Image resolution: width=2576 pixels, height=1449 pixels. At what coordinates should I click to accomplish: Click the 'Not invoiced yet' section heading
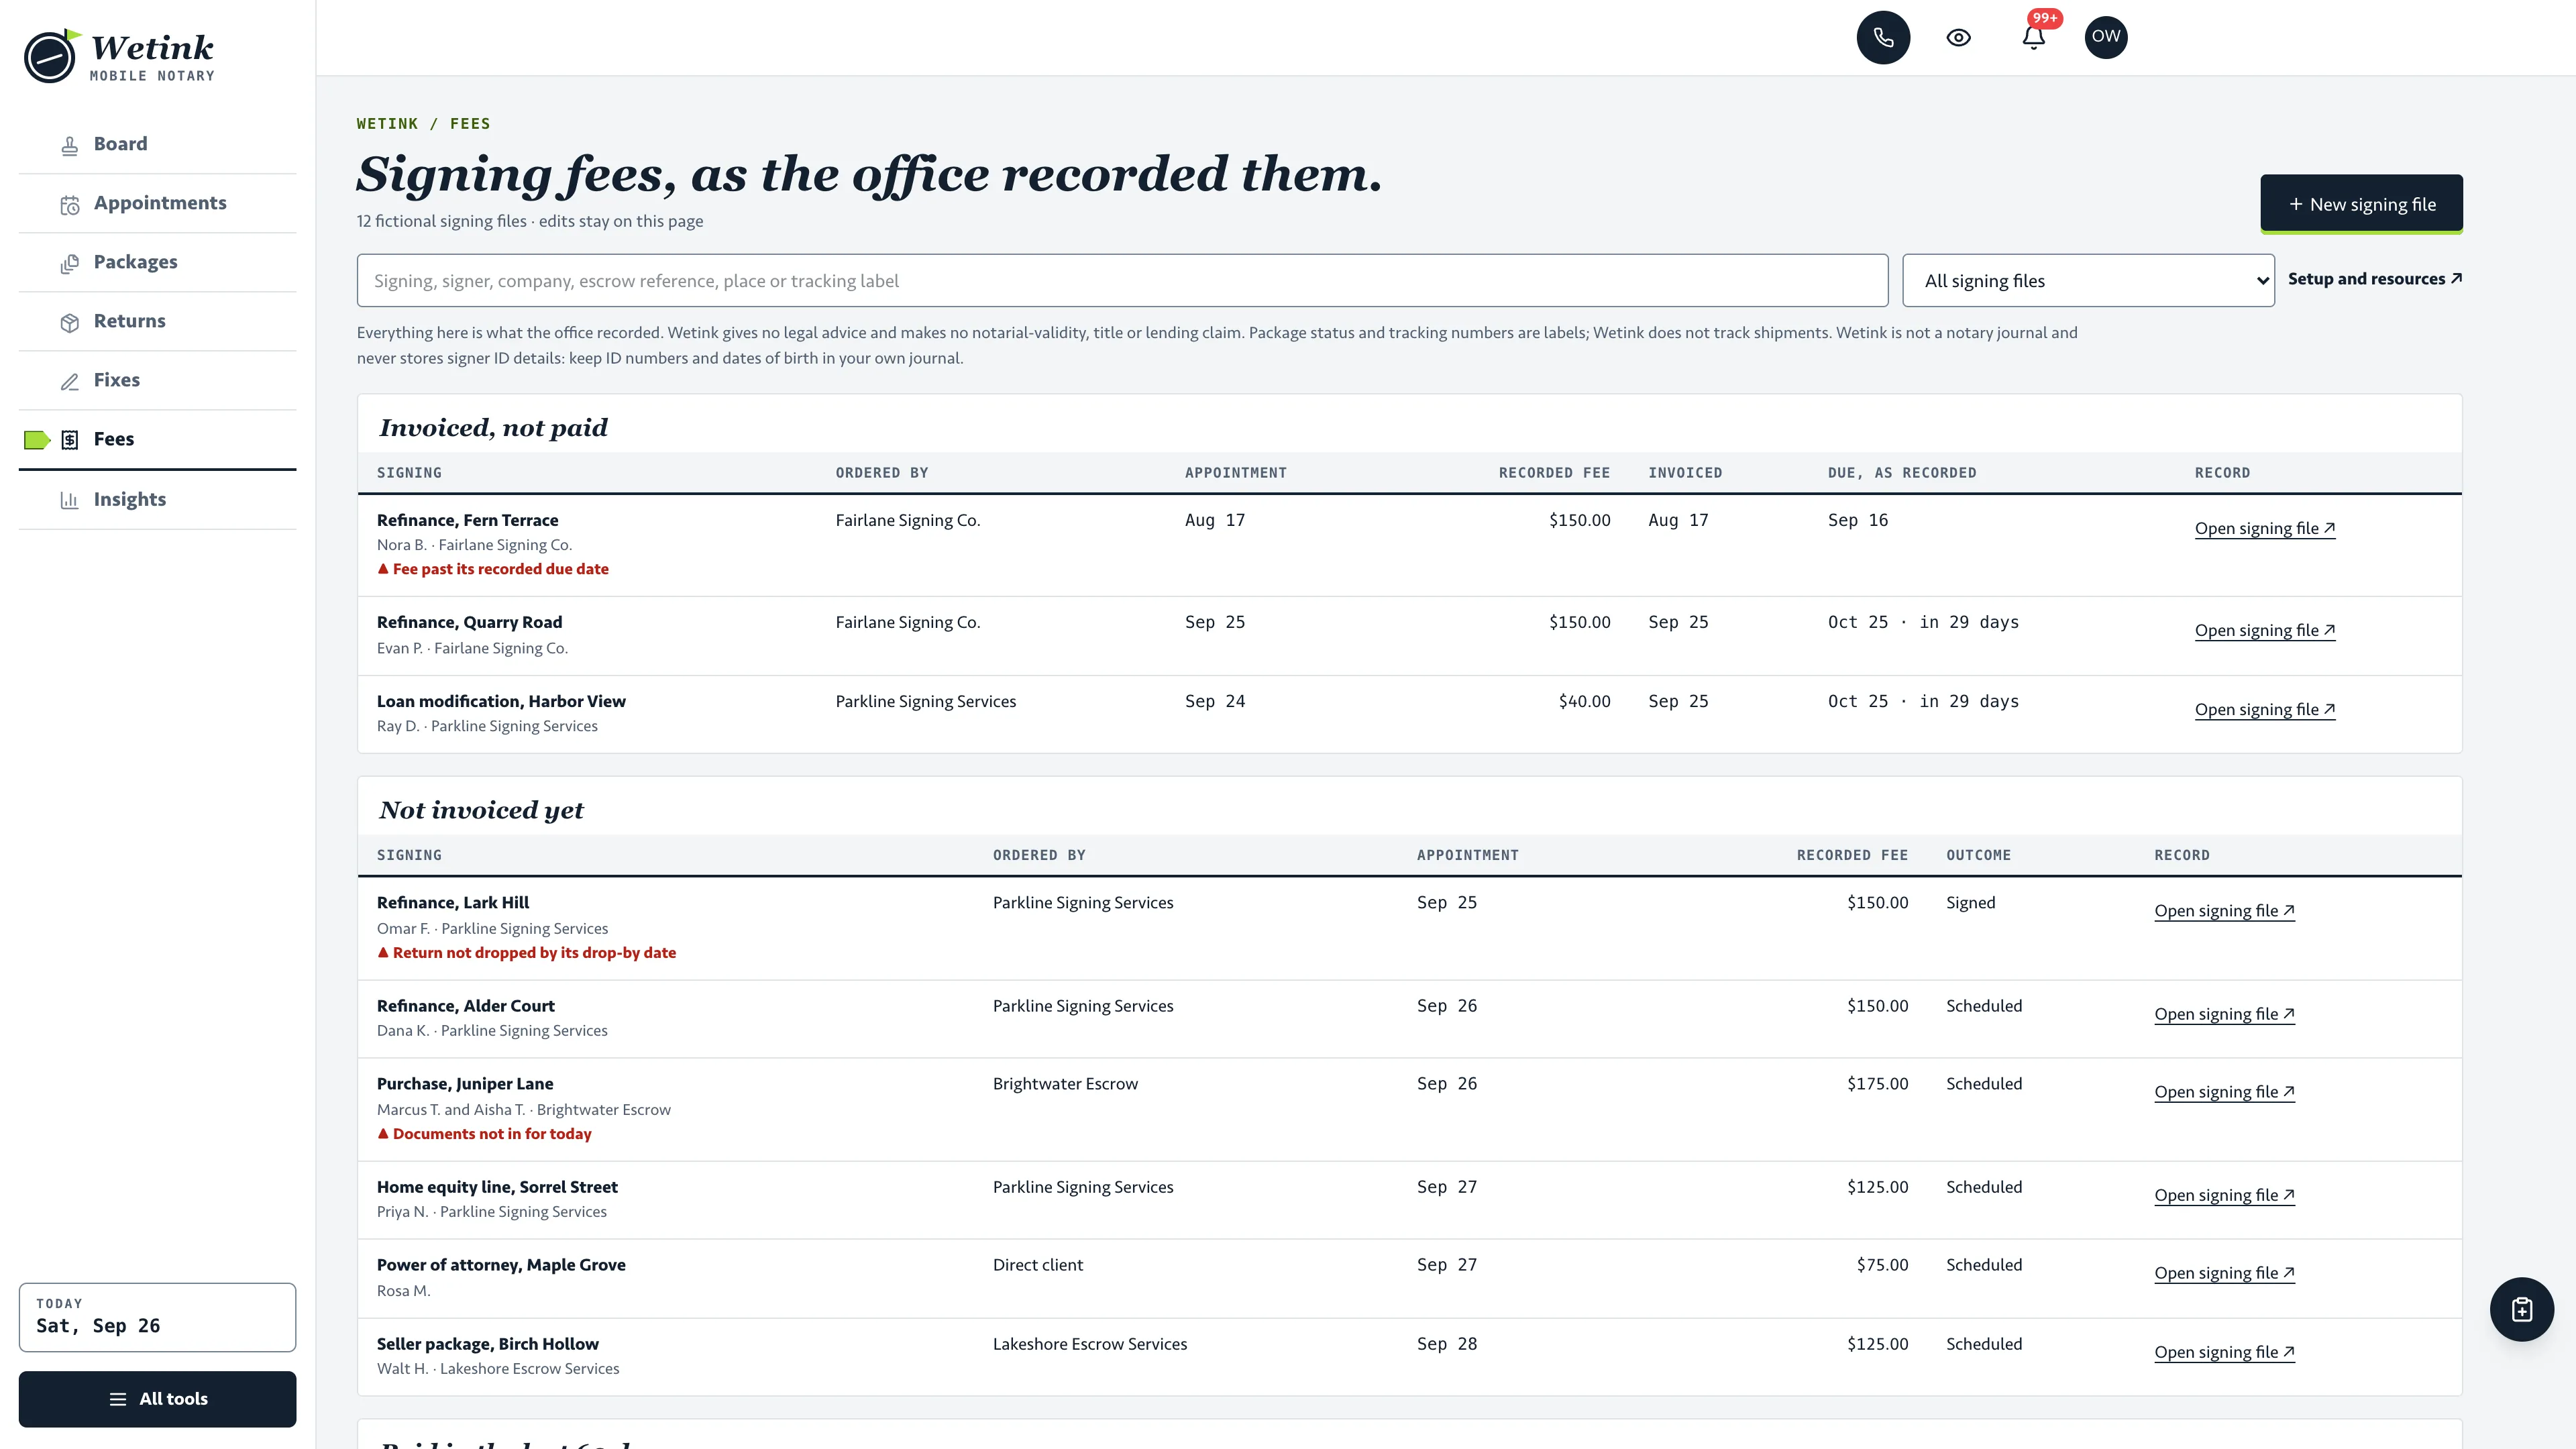coord(481,810)
